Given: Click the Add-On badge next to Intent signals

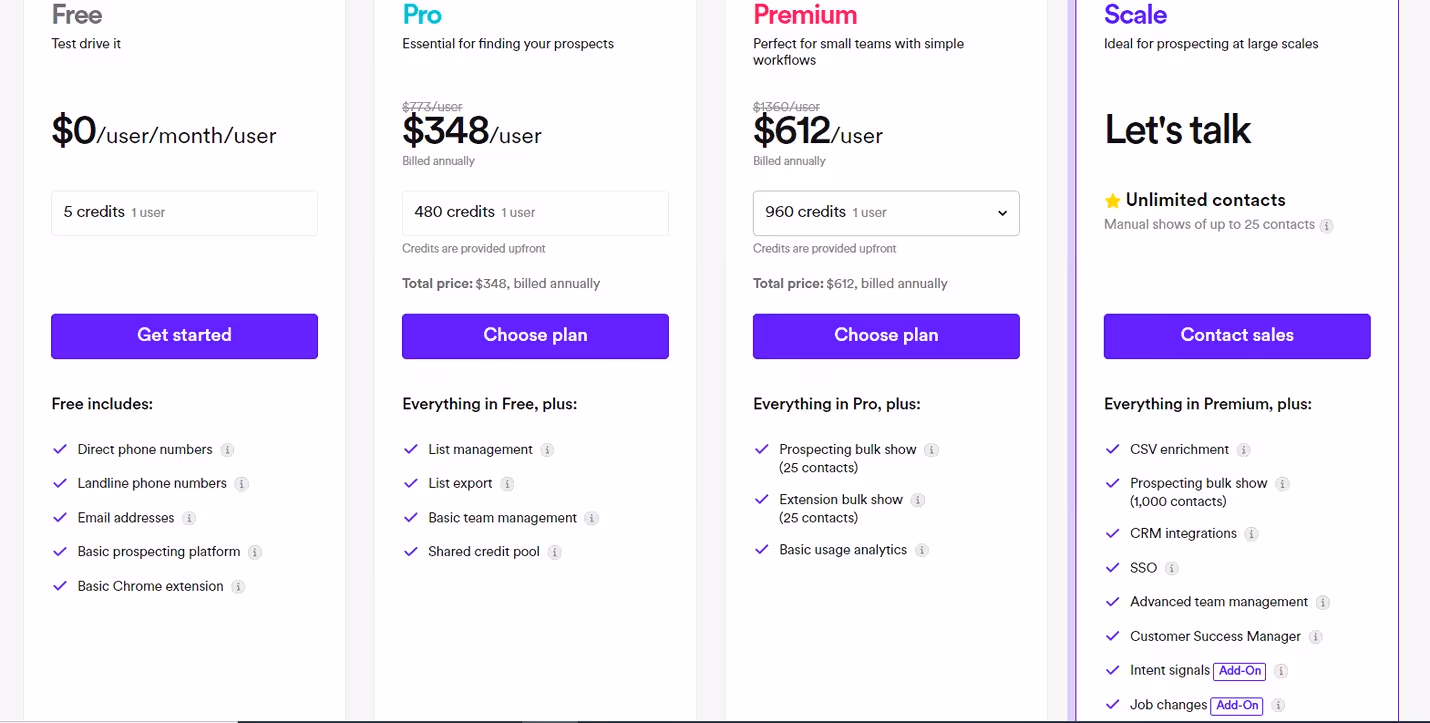Looking at the screenshot, I should pyautogui.click(x=1239, y=670).
